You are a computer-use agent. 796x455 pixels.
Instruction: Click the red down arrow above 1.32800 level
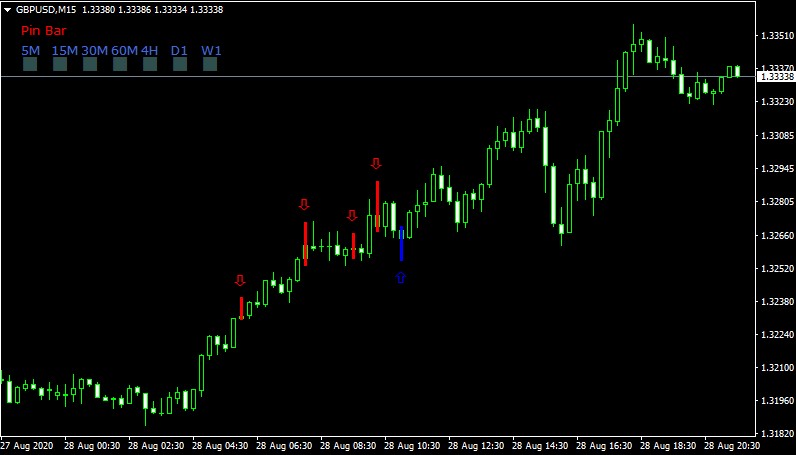[304, 204]
